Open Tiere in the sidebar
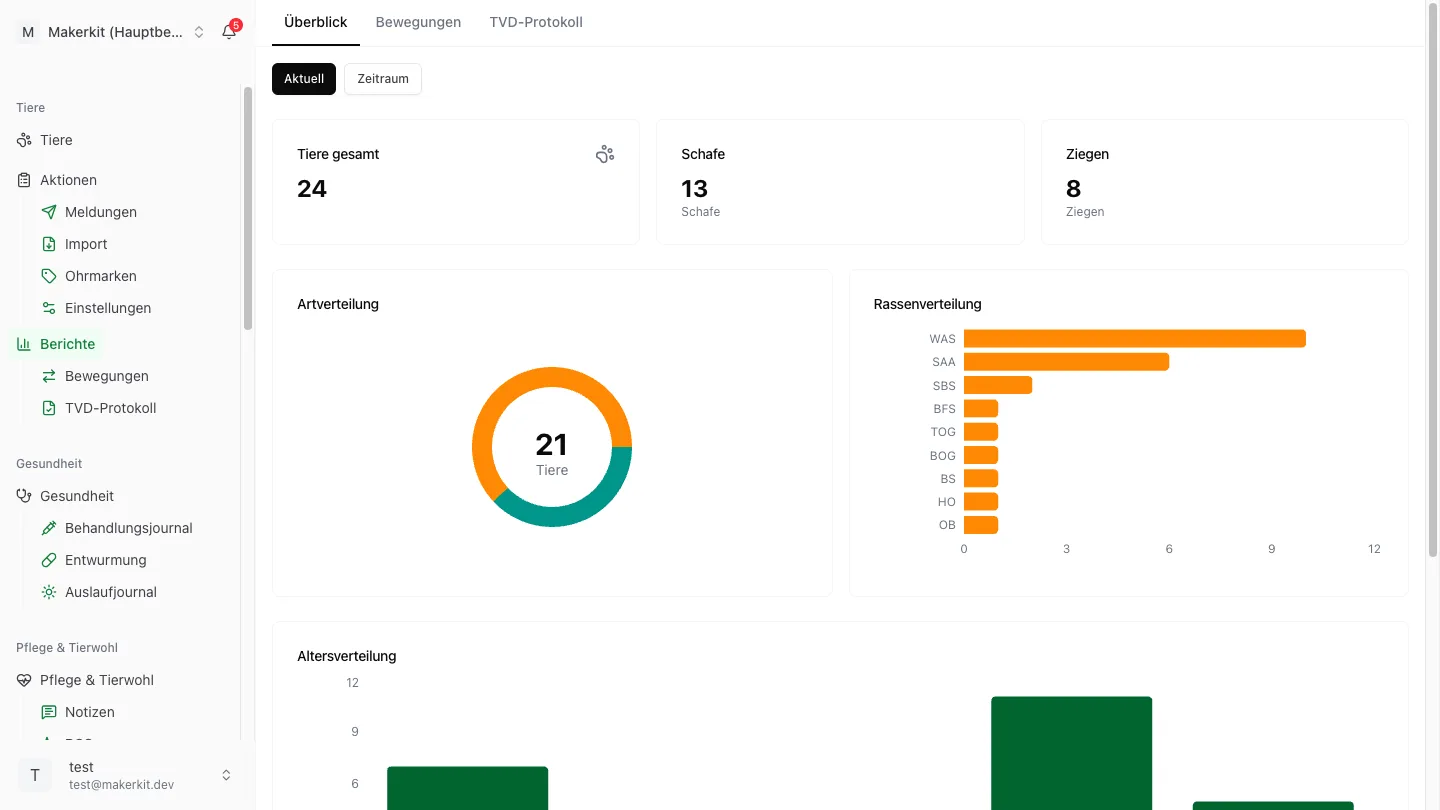Screen dimensions: 1440x810 point(56,140)
